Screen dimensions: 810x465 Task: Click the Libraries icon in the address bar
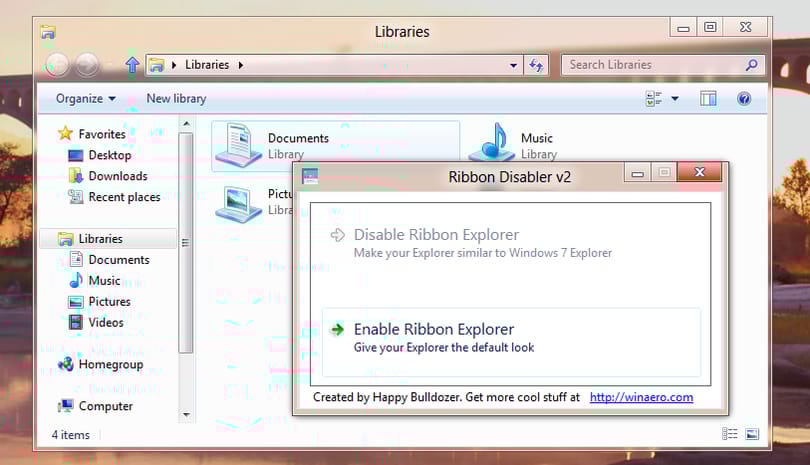pyautogui.click(x=157, y=65)
